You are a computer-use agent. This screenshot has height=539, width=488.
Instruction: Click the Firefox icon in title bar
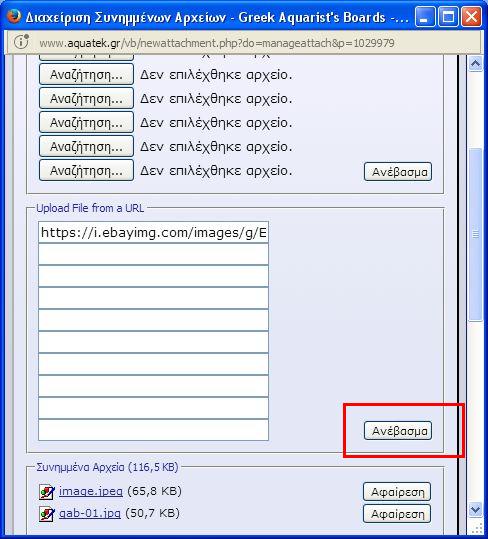point(14,16)
